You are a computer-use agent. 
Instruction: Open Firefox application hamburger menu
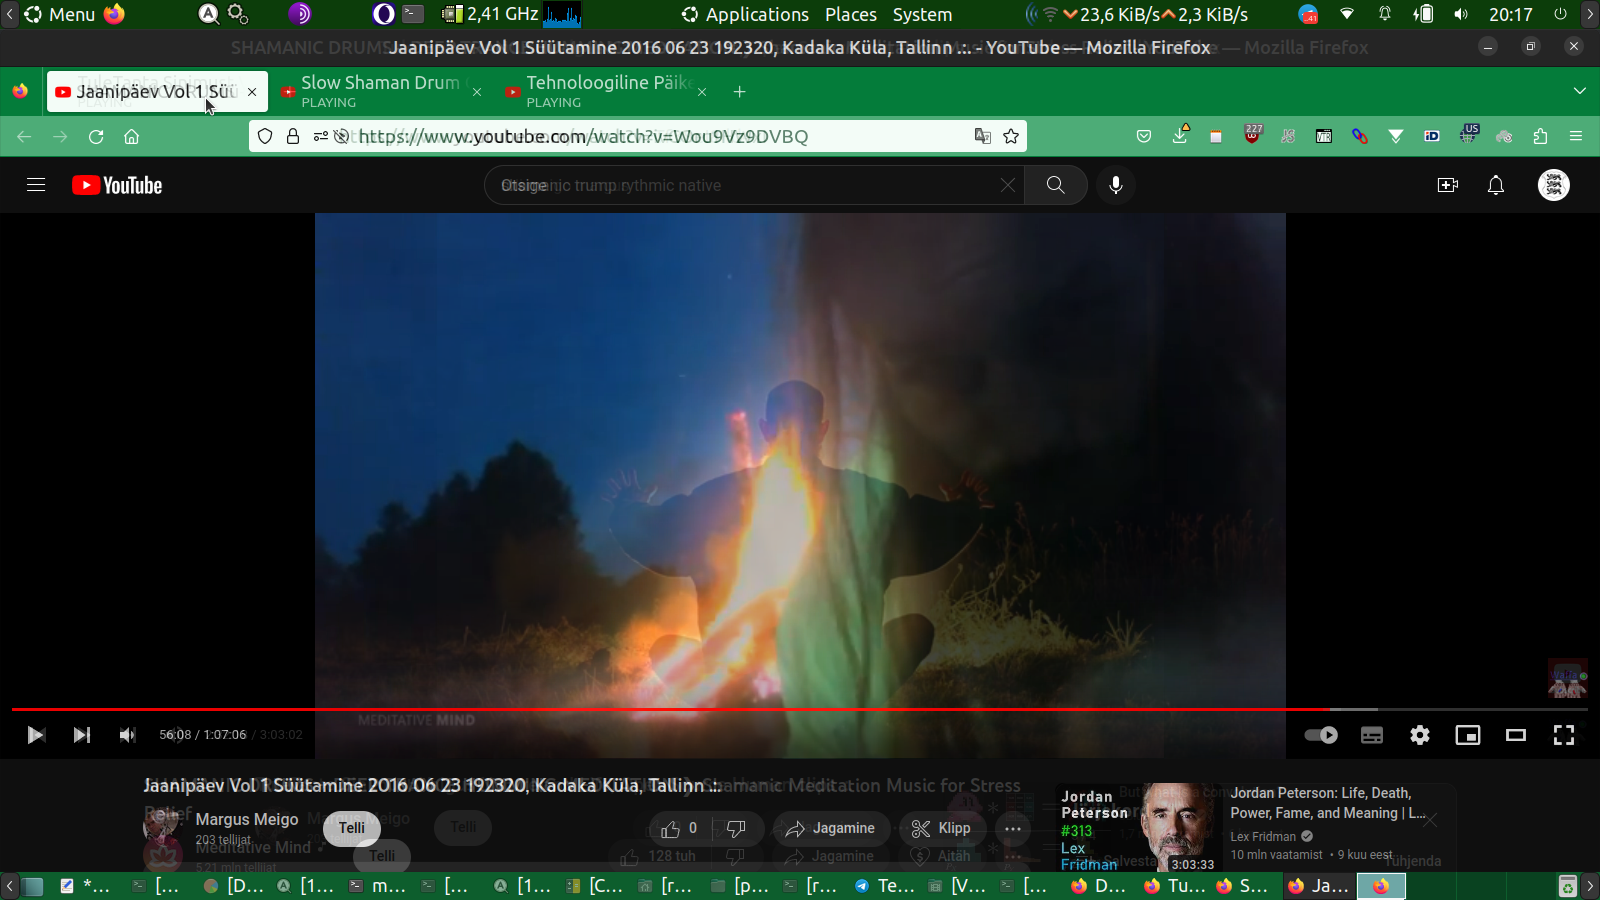(x=1576, y=137)
